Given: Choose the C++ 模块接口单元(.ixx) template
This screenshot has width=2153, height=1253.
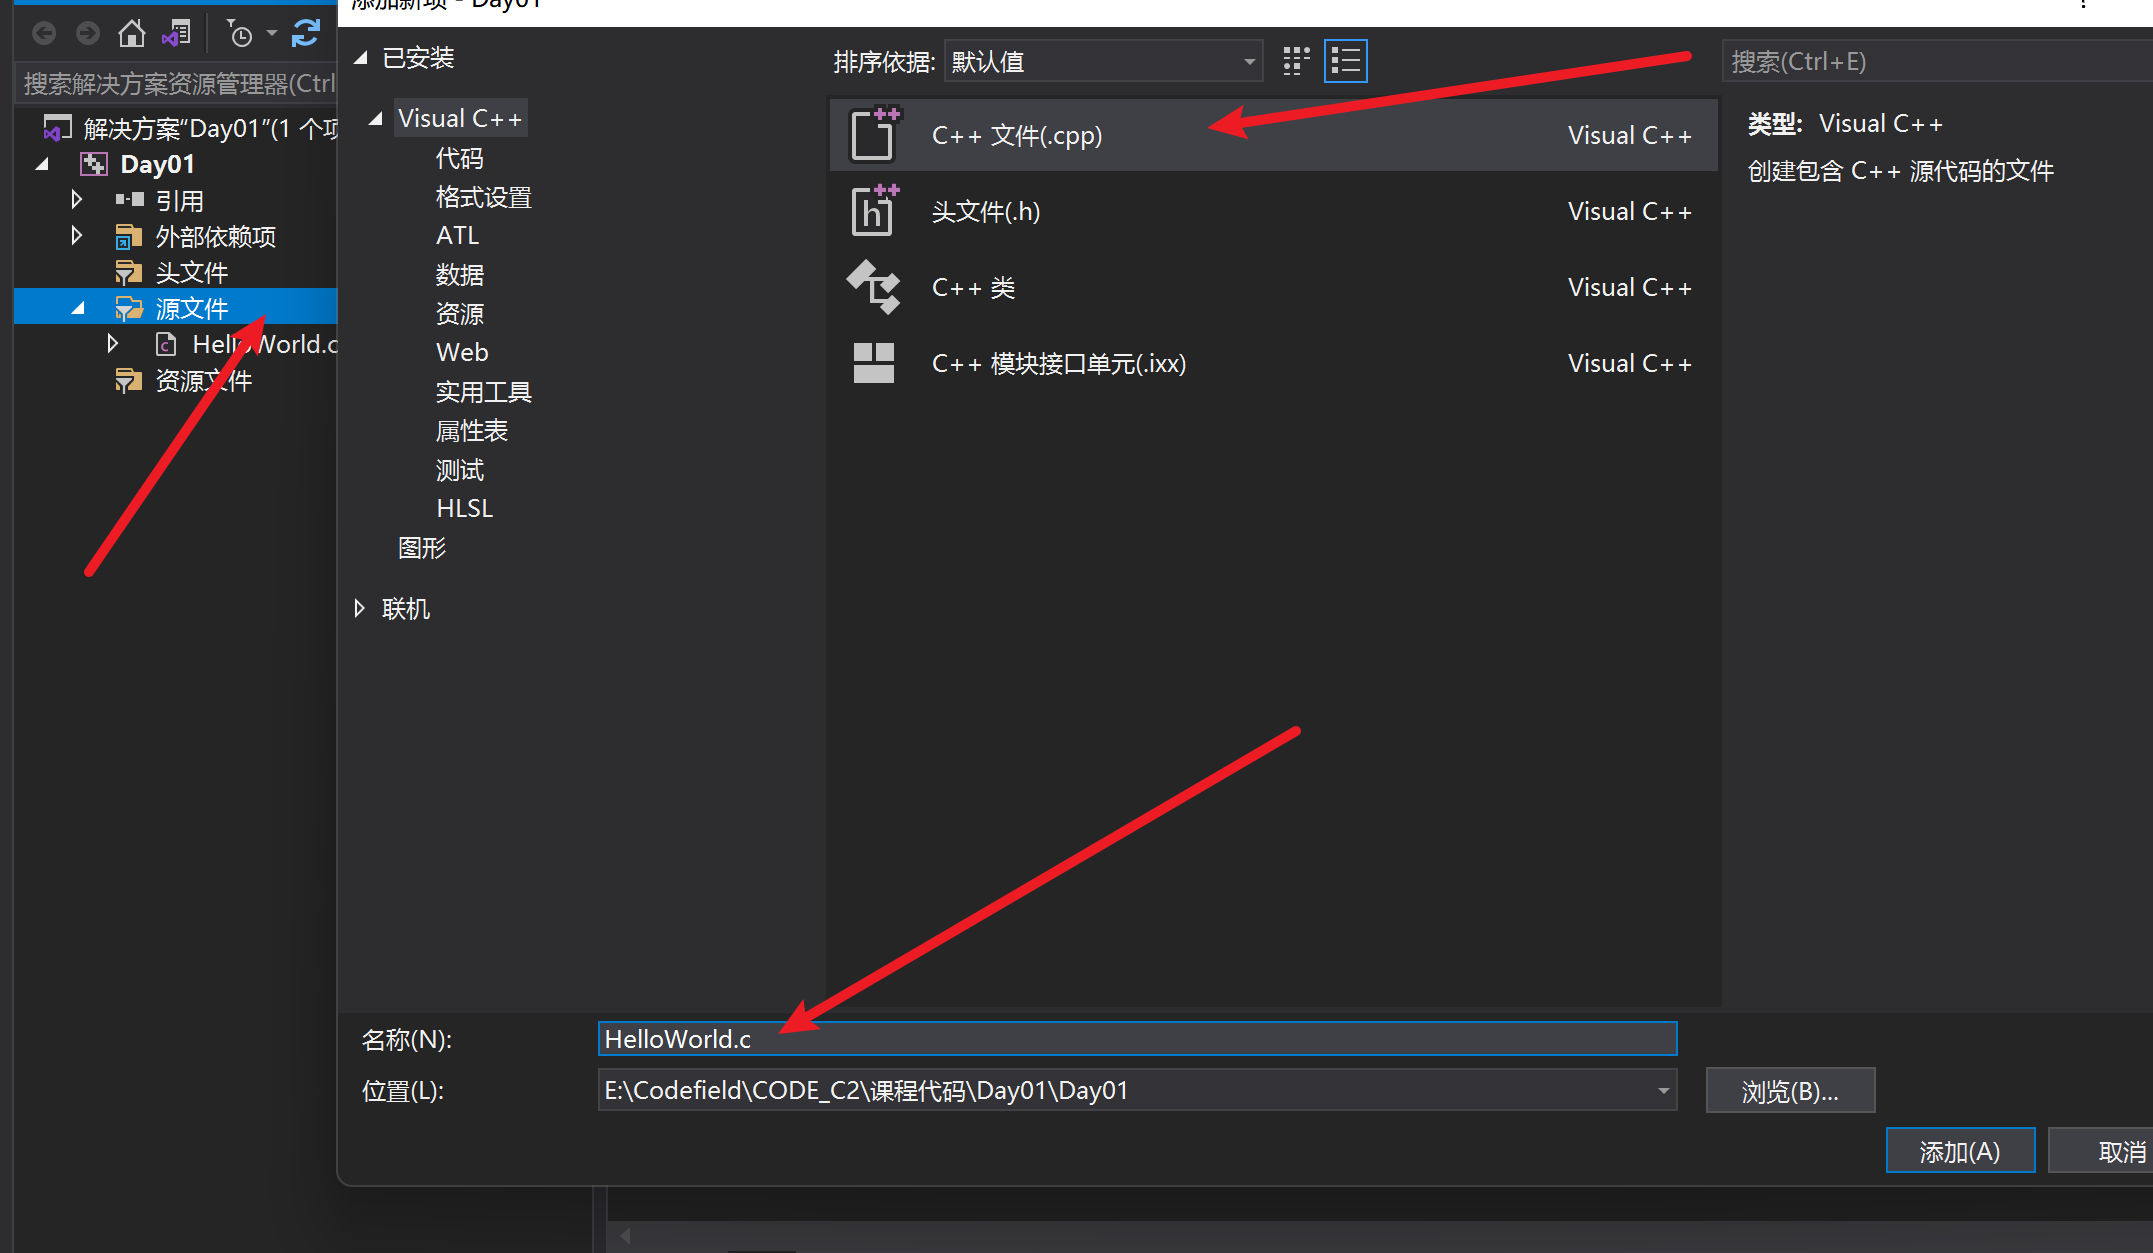Looking at the screenshot, I should 1273,363.
